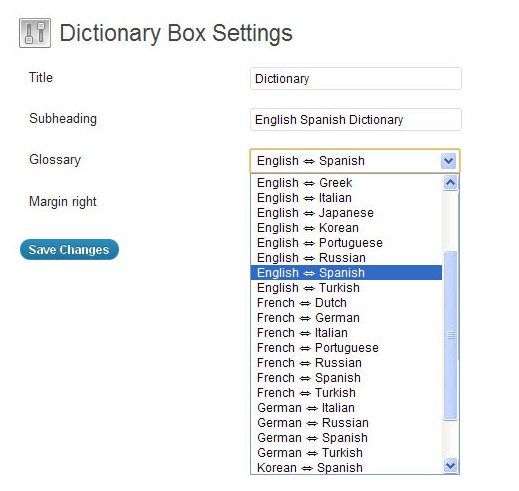Open the Glossary combo box showing English ⇔ Spanish
The width and height of the screenshot is (519, 491).
click(x=355, y=161)
